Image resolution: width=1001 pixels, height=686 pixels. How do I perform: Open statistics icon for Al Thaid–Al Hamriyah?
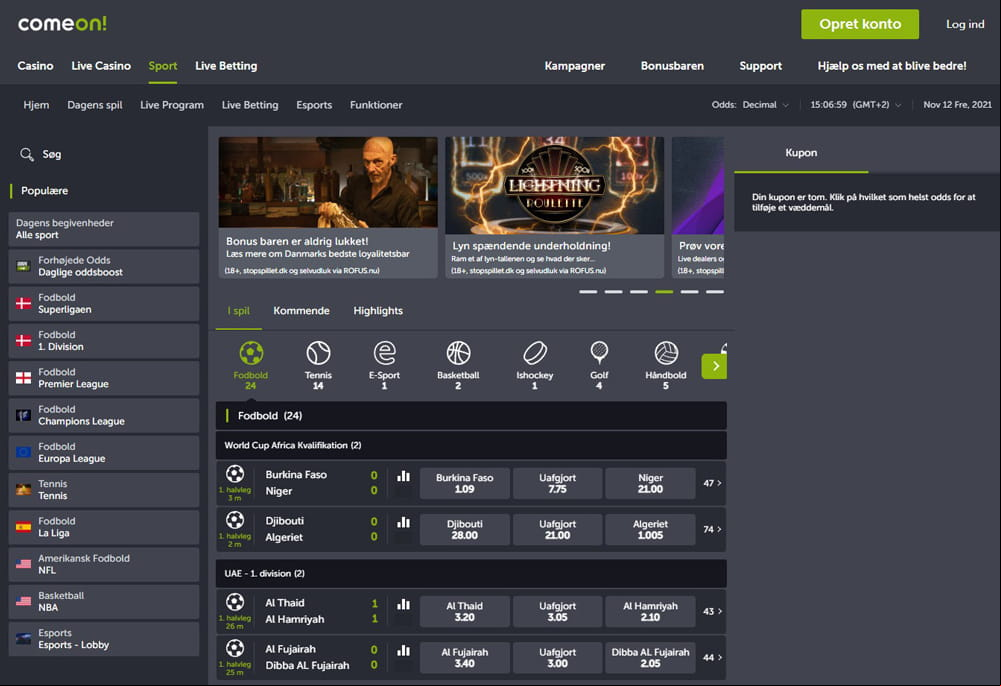403,604
